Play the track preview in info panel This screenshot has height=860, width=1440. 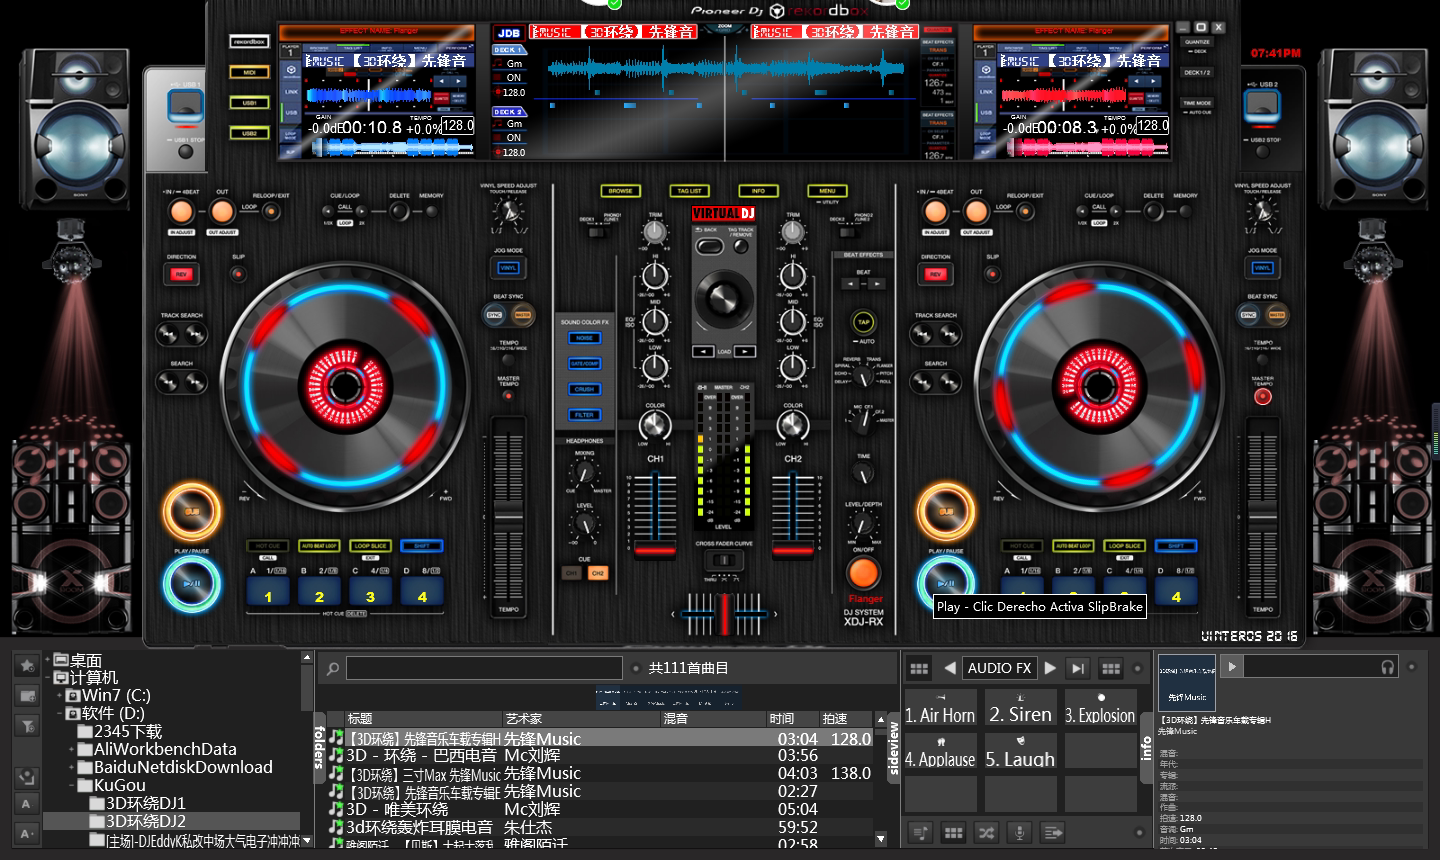click(1232, 666)
